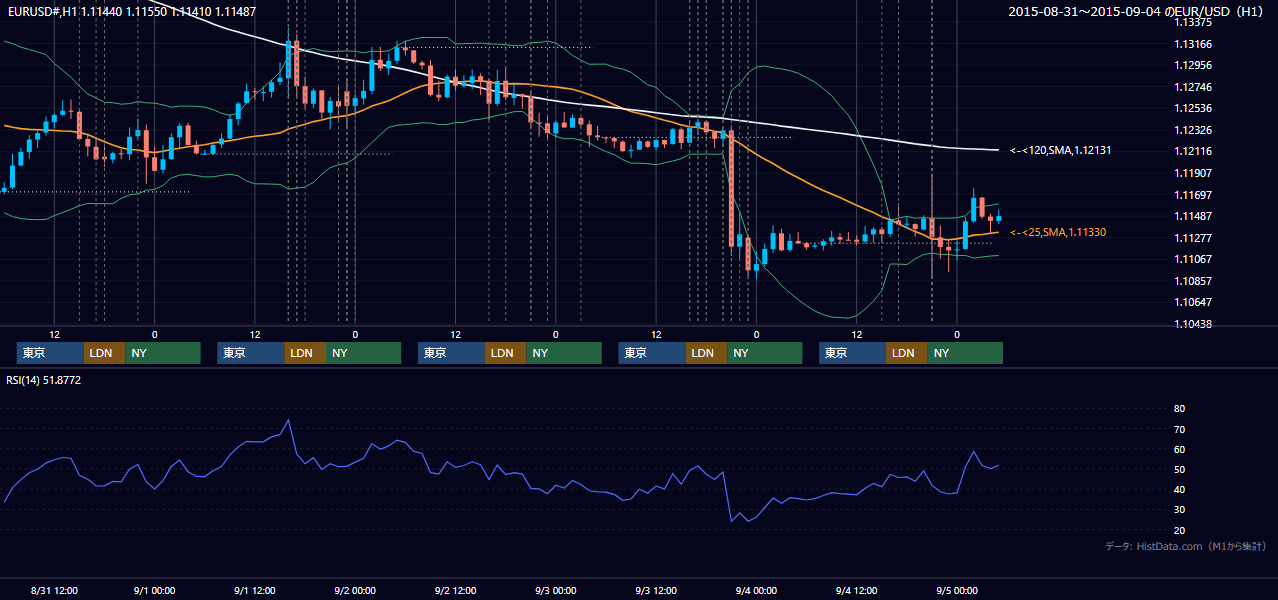Select RSI scale value 60
This screenshot has height=600, width=1278.
point(1179,449)
